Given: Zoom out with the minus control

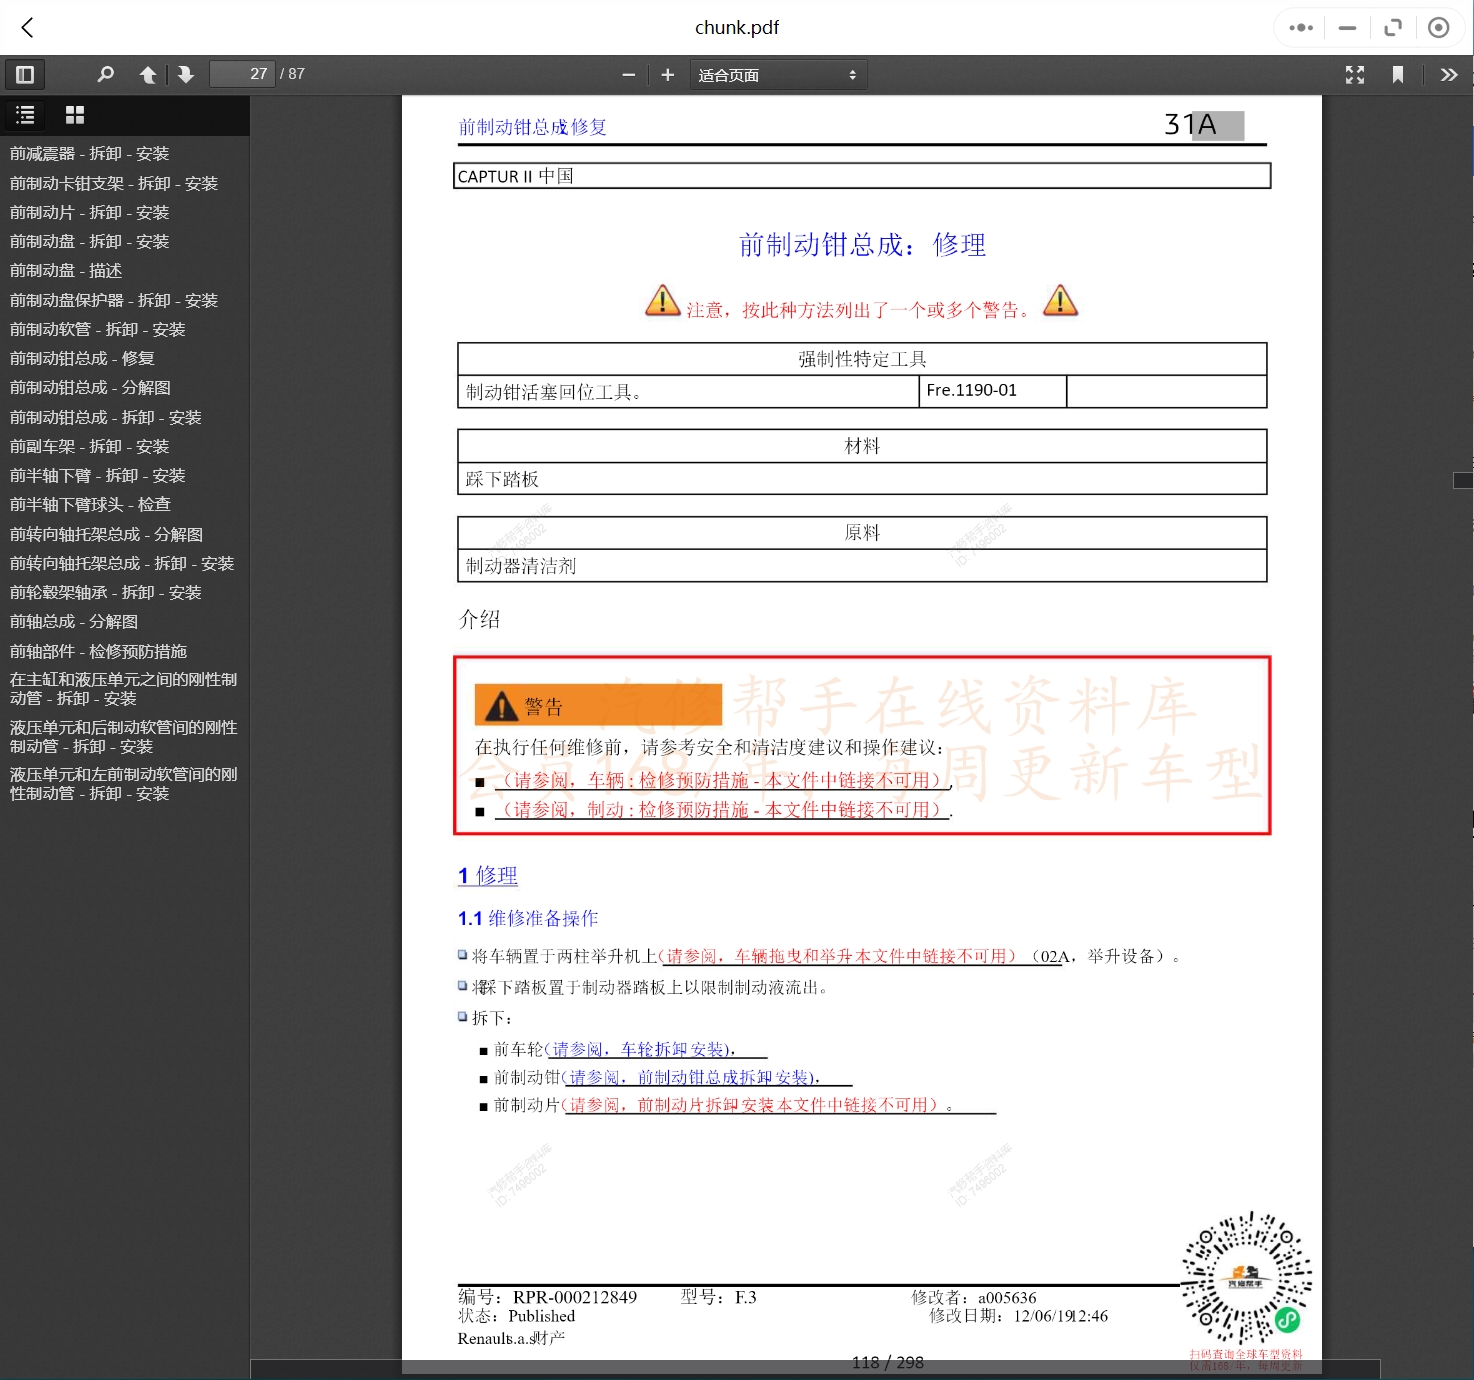Looking at the screenshot, I should coord(628,74).
